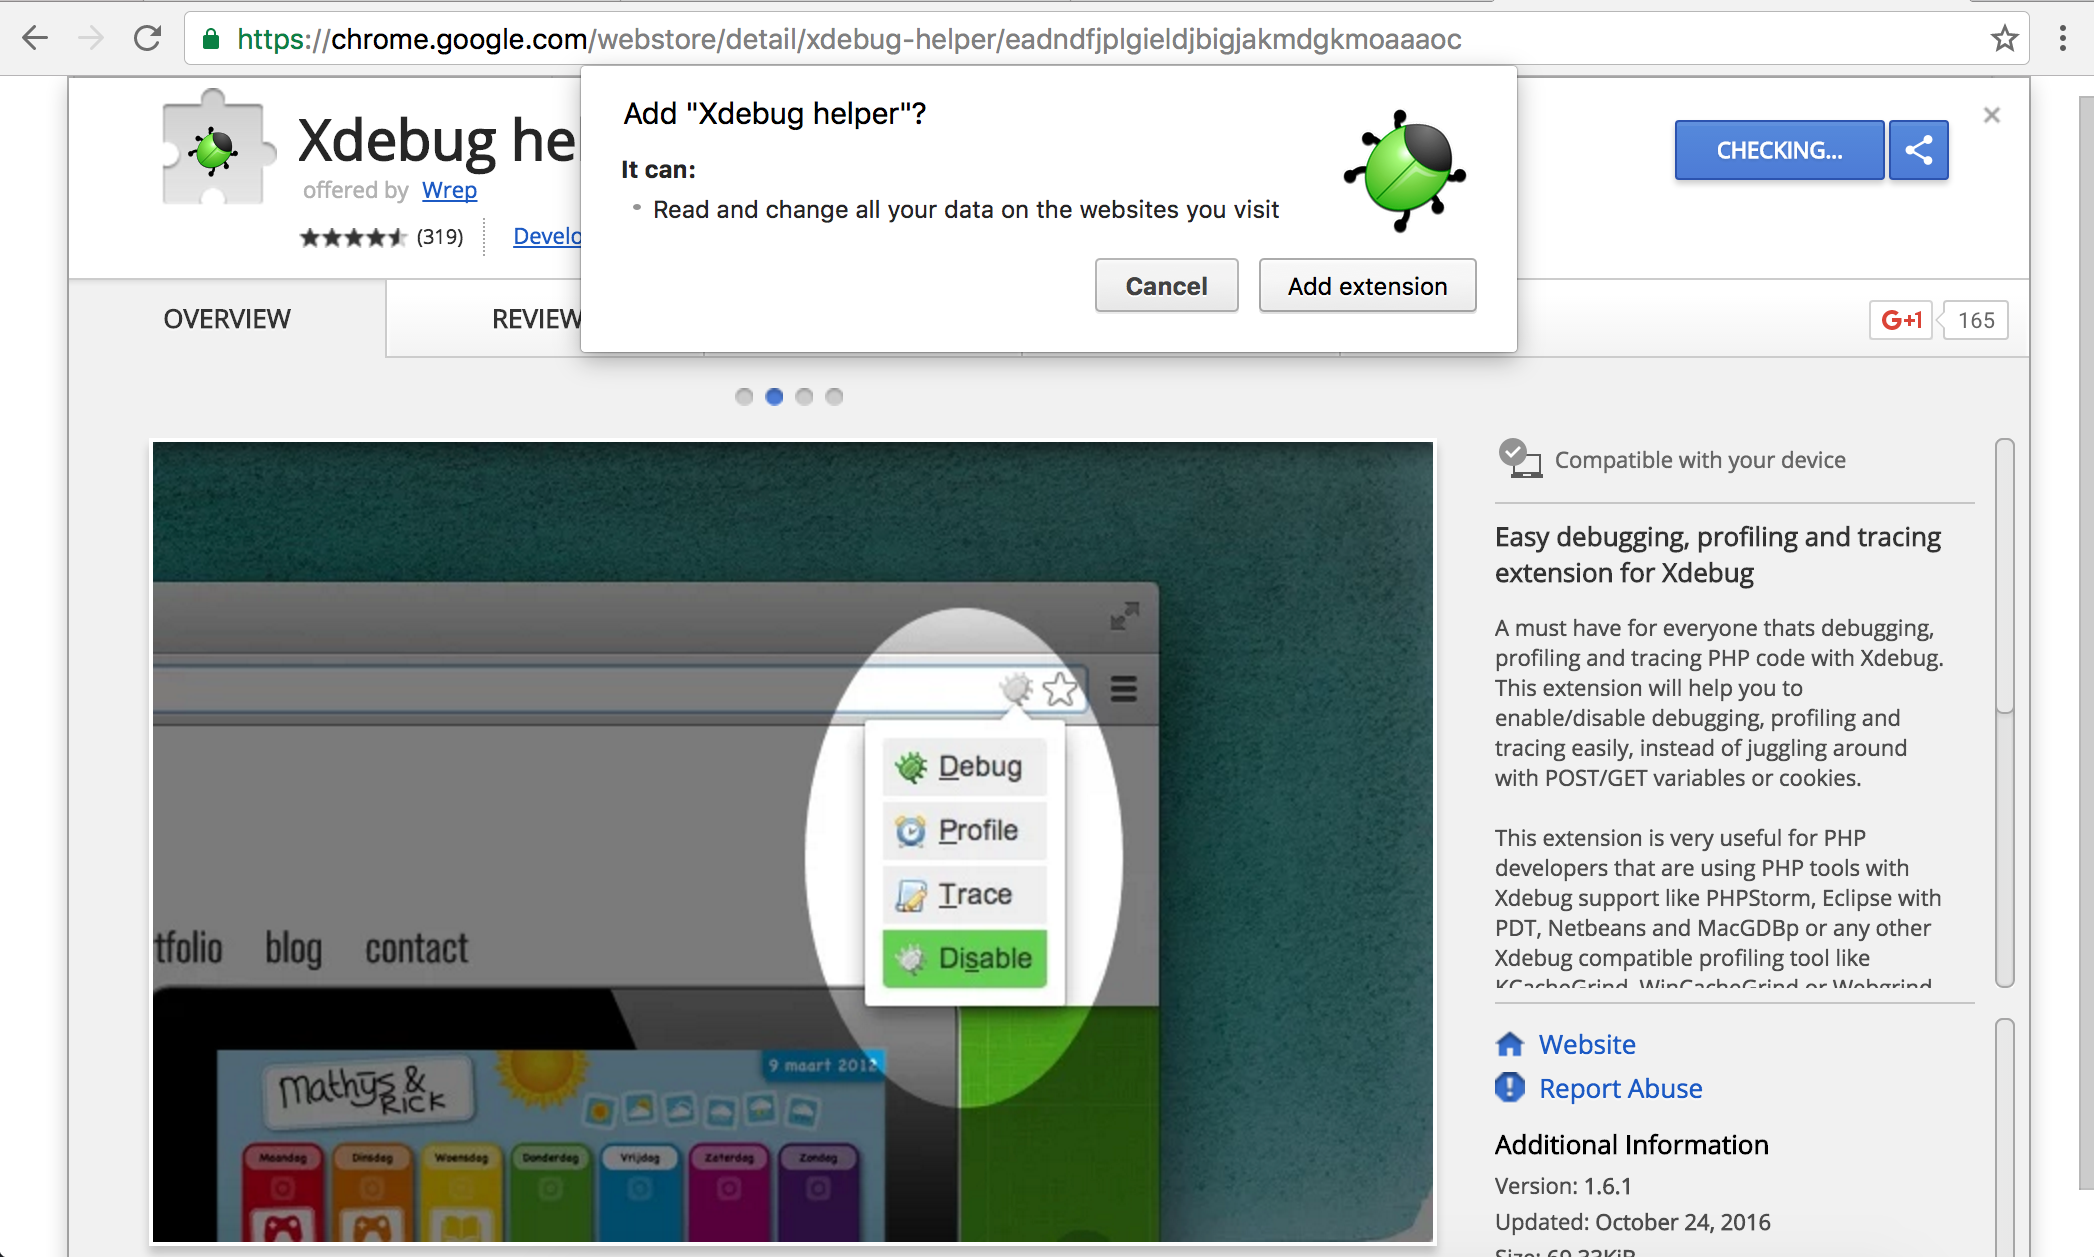Select fourth screenshot carousel dot

click(834, 396)
